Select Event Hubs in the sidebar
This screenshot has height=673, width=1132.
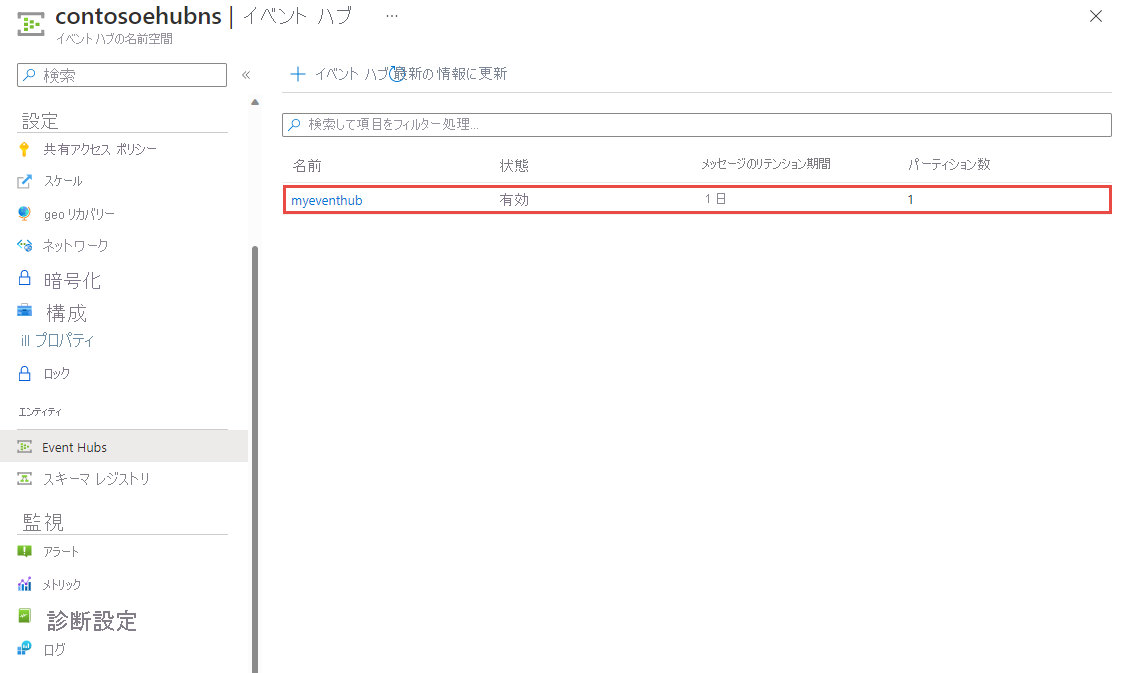pos(124,447)
